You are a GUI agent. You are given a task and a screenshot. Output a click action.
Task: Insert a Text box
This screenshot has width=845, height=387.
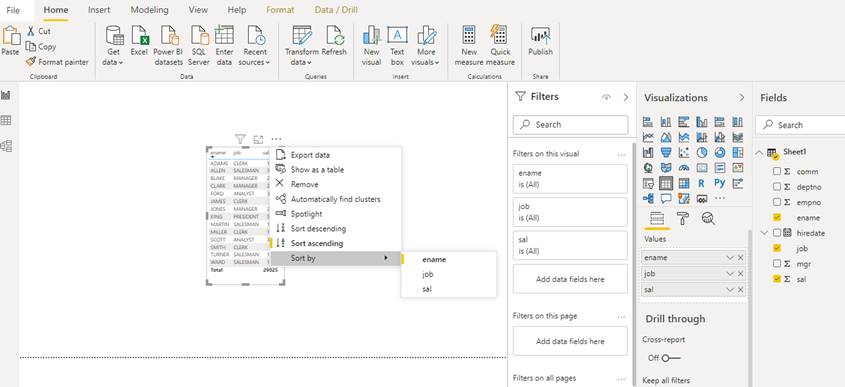click(x=397, y=46)
